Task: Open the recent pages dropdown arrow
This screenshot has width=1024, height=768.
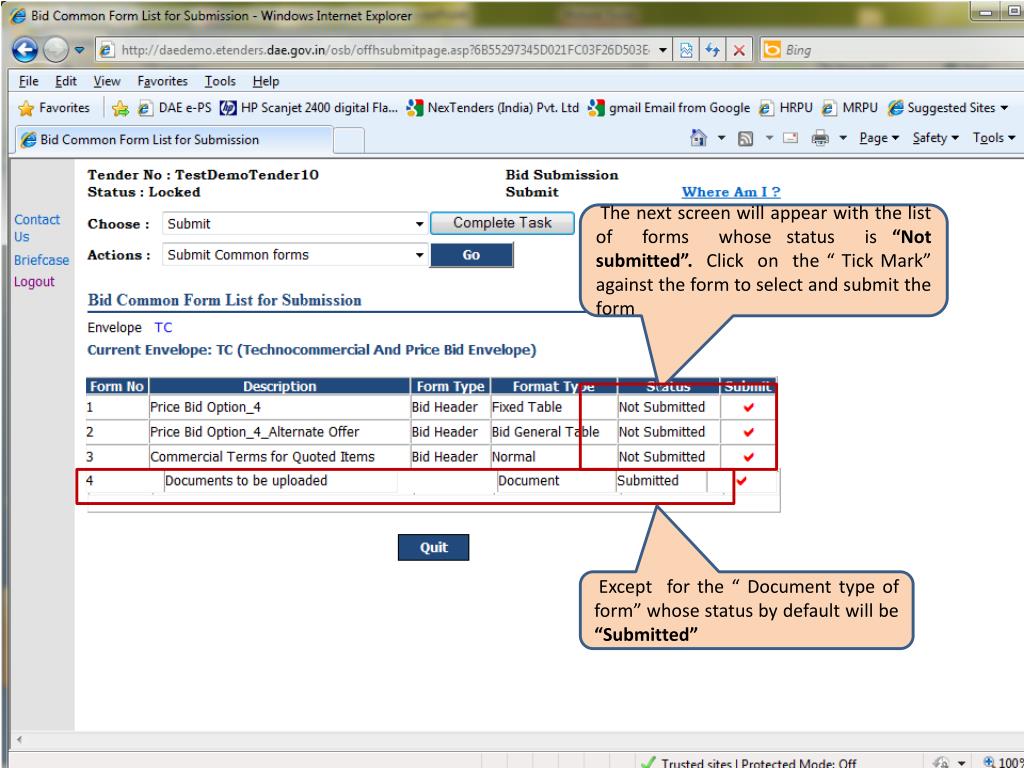Action: (x=79, y=50)
